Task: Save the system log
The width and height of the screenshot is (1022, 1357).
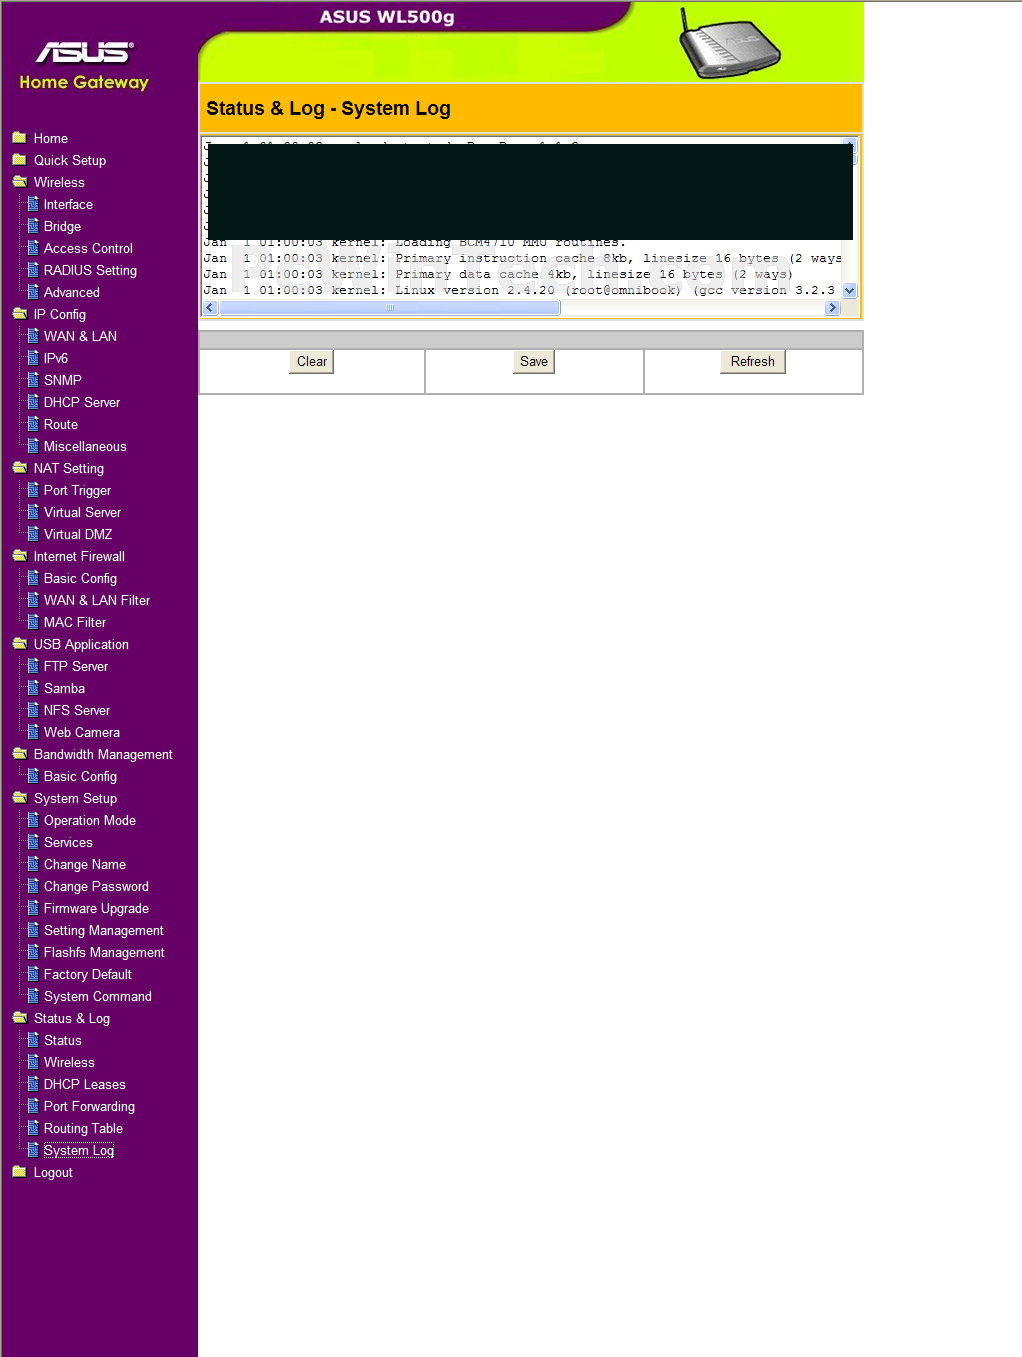Action: [x=534, y=362]
